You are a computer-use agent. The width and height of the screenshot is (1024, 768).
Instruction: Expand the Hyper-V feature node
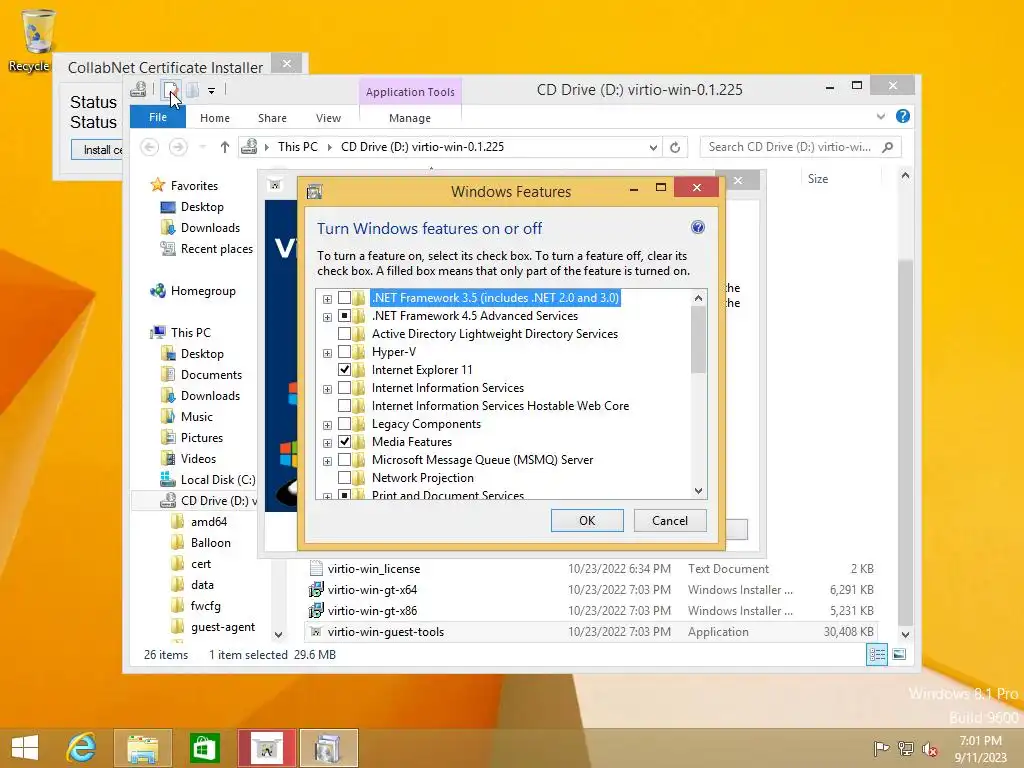[x=327, y=353]
